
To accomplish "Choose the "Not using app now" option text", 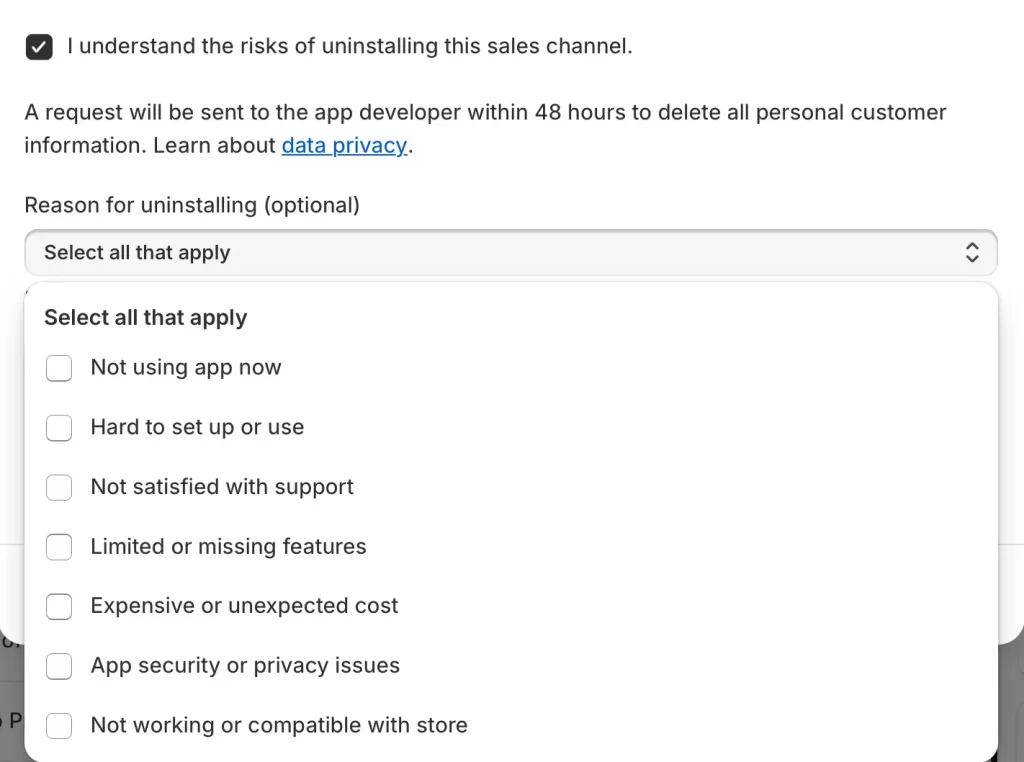I will click(186, 367).
